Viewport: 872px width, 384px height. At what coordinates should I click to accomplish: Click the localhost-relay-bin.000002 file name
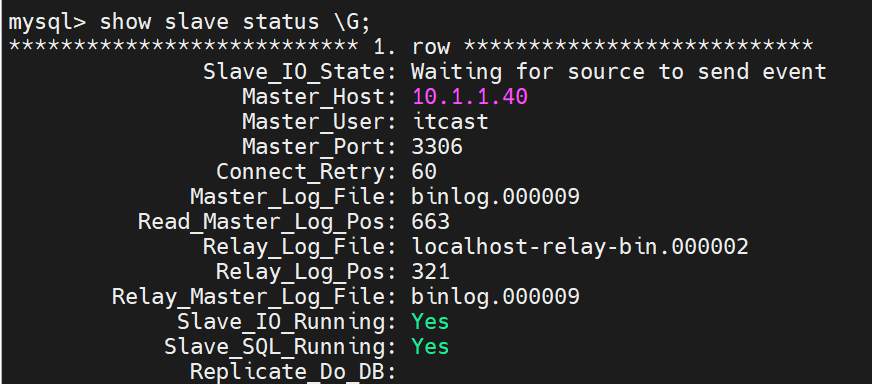click(x=580, y=247)
